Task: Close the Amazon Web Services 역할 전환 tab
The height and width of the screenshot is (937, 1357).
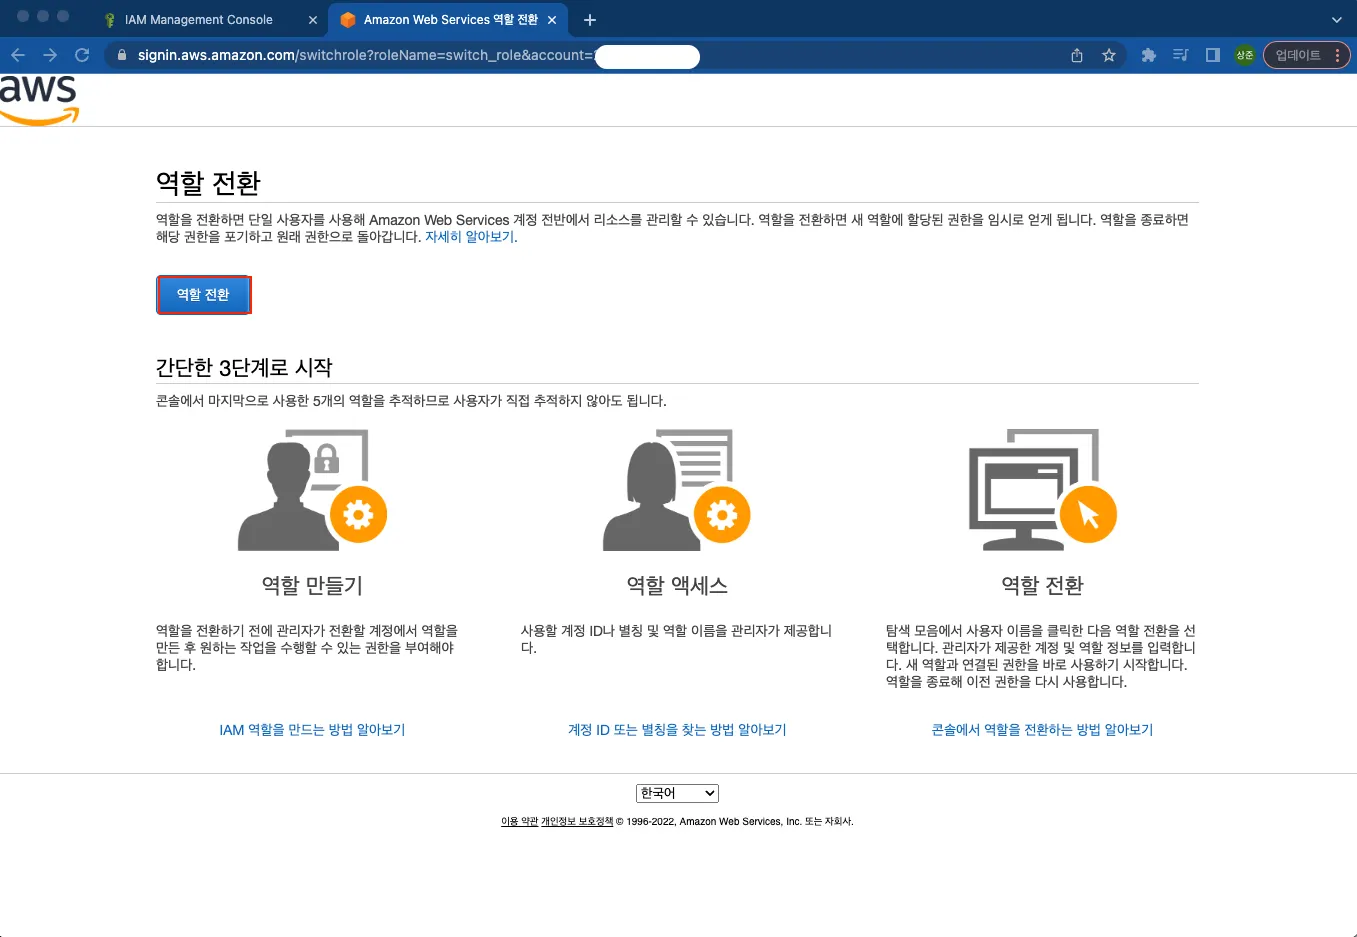Action: [x=552, y=20]
